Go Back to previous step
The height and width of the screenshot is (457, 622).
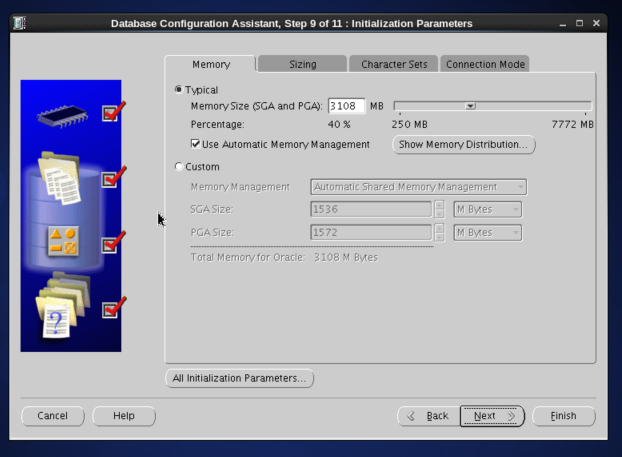(x=428, y=416)
